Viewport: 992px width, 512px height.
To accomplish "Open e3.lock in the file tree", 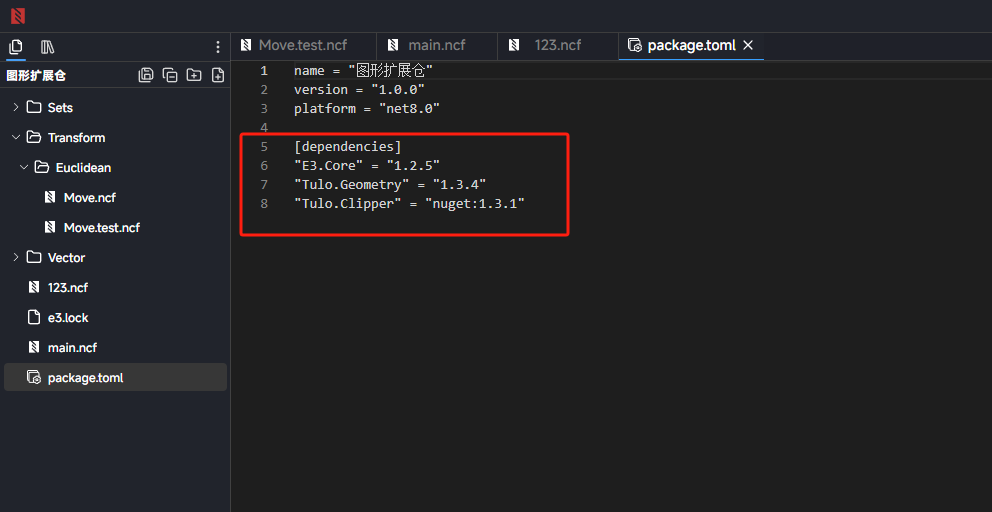I will click(x=68, y=317).
